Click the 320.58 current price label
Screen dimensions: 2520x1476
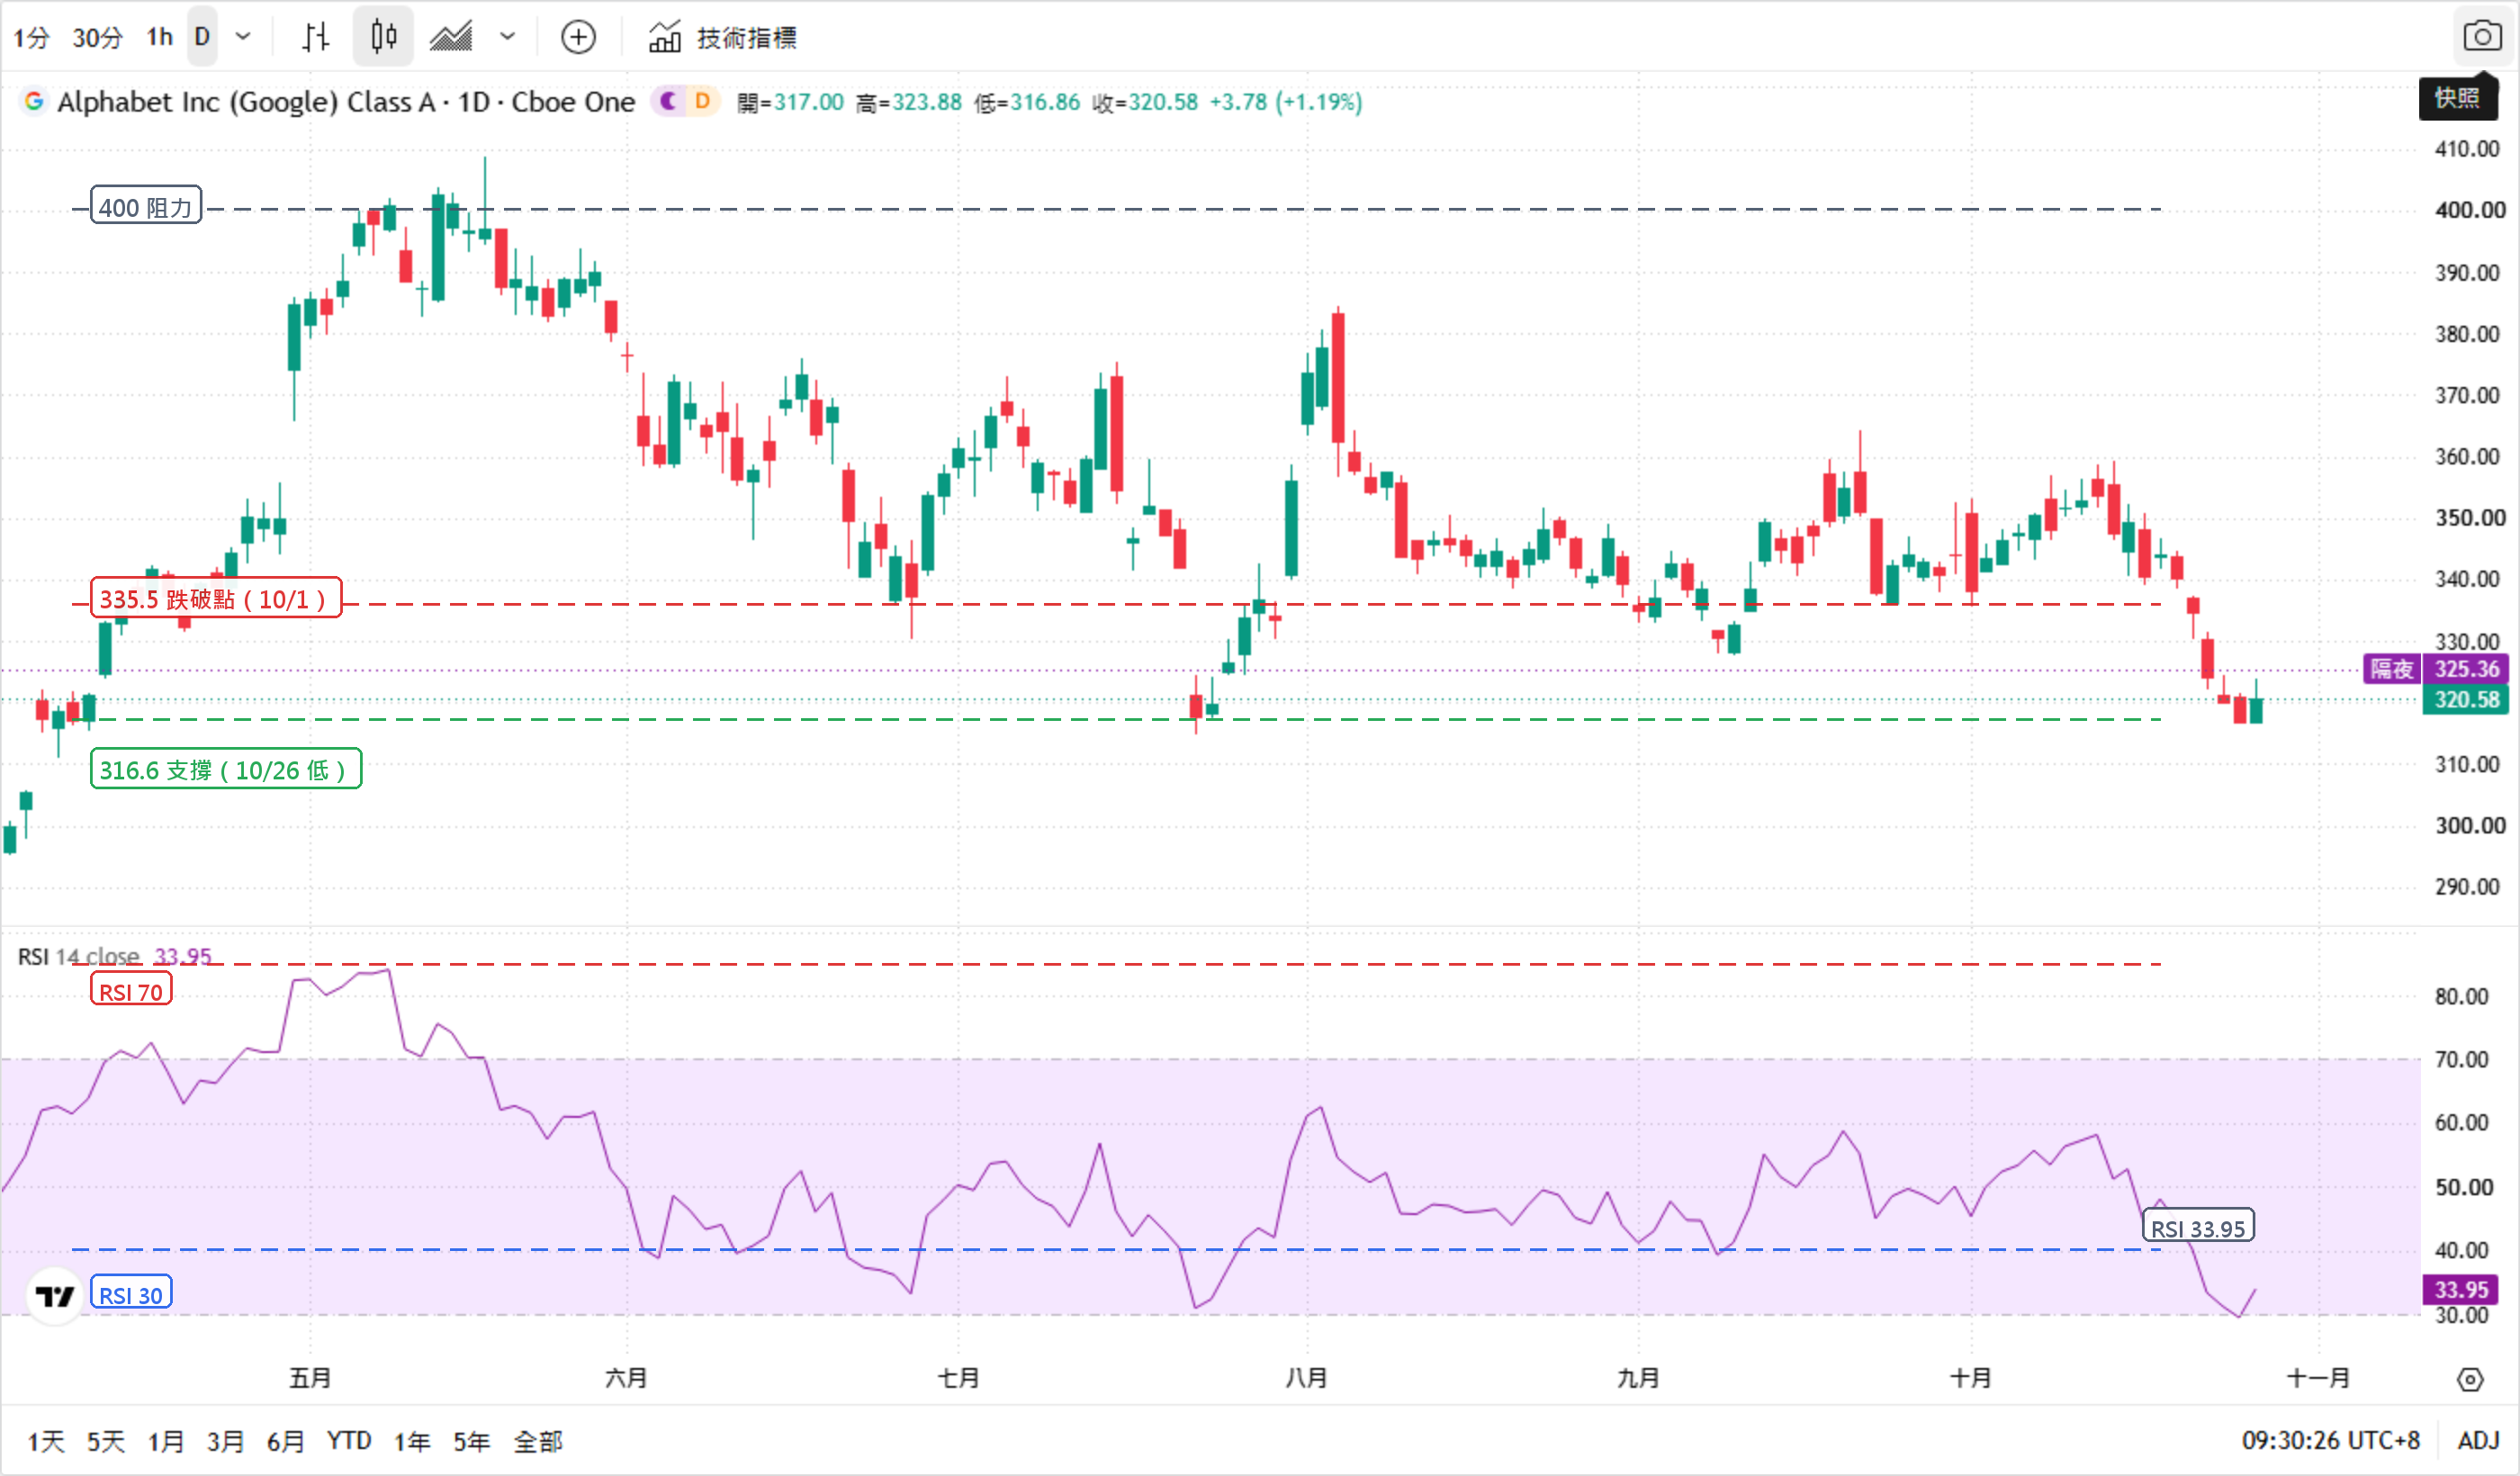click(x=2465, y=699)
